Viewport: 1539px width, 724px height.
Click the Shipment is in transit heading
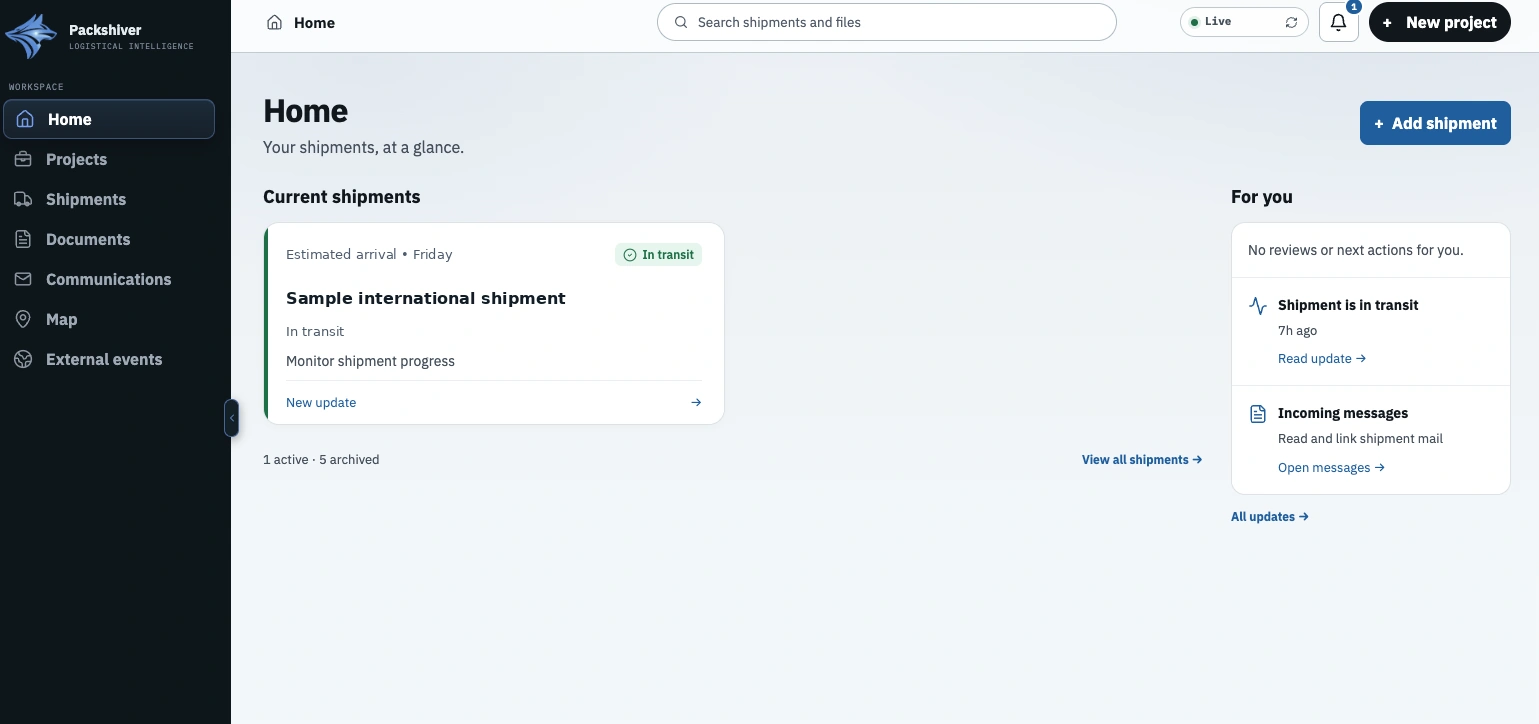[1348, 305]
